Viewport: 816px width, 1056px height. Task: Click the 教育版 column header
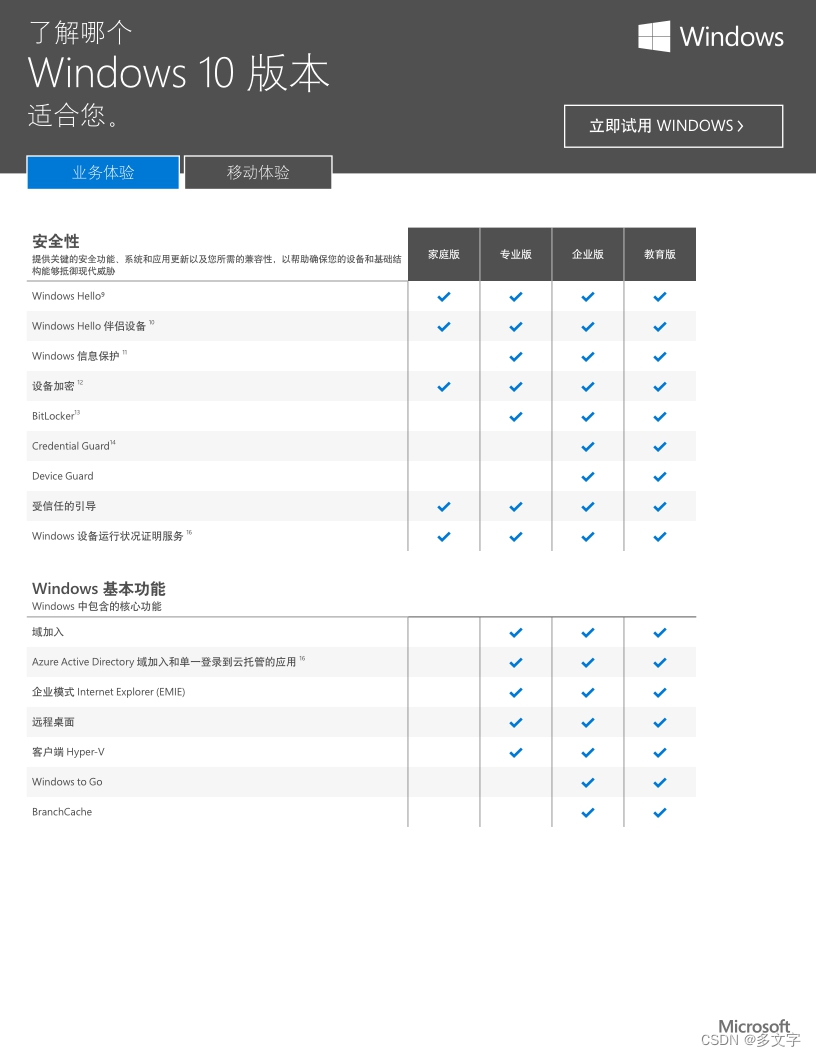coord(660,254)
